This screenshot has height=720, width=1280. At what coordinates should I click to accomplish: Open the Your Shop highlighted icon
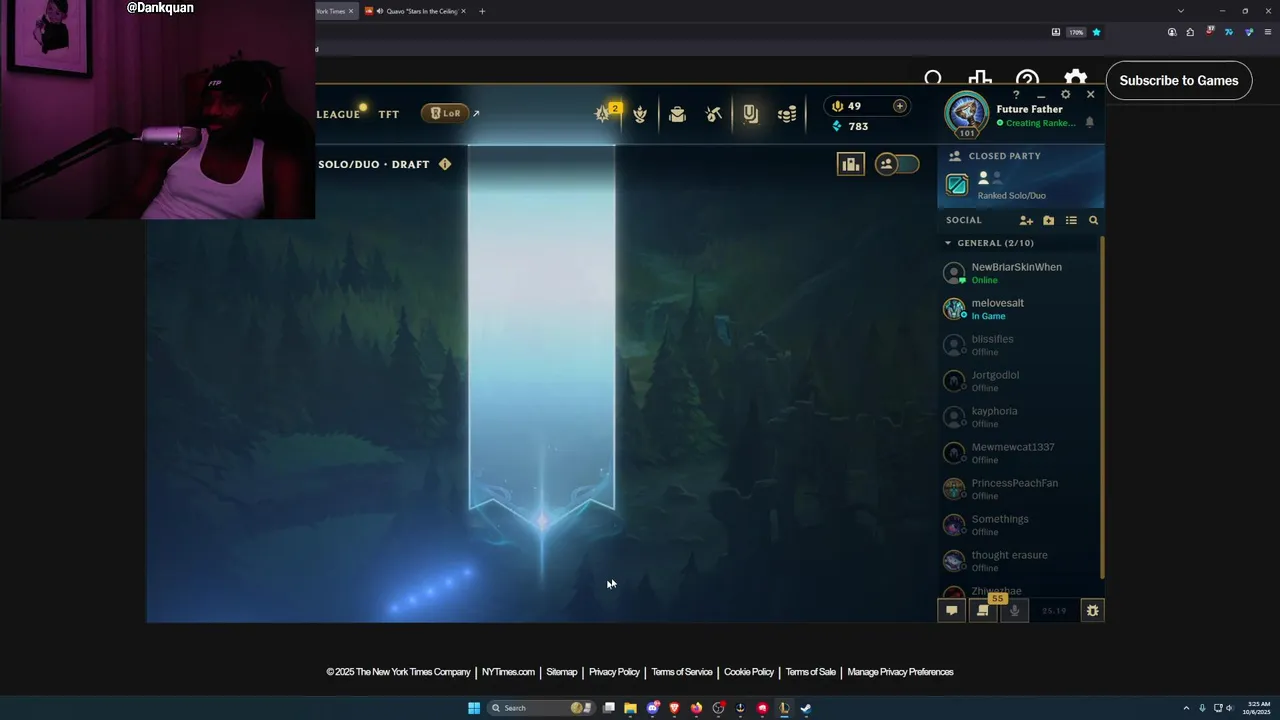[750, 114]
